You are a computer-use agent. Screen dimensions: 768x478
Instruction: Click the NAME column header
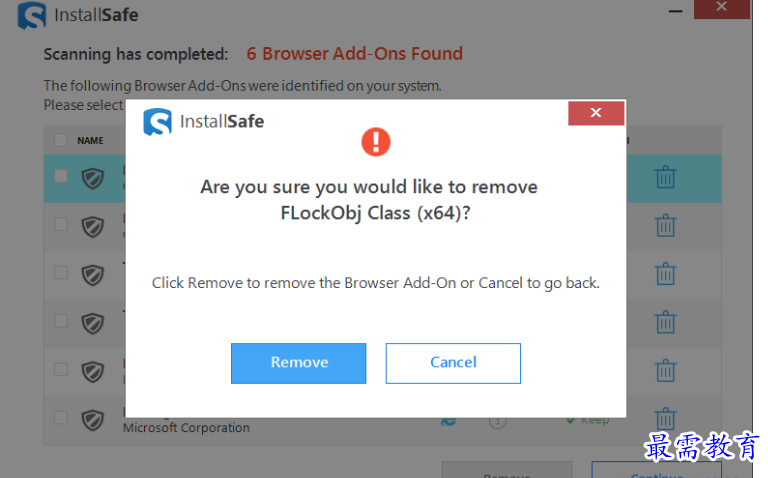[x=90, y=141]
